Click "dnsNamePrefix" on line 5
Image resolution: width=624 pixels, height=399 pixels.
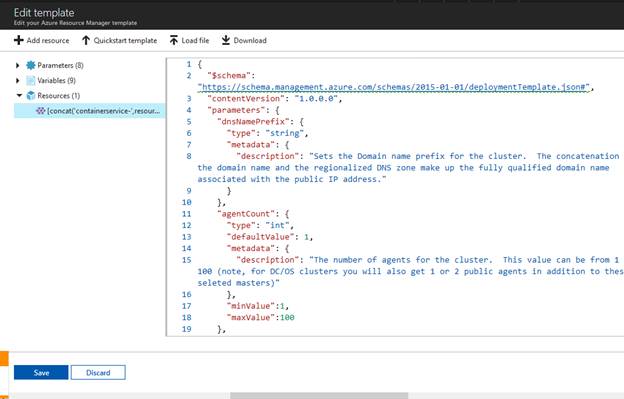point(254,122)
